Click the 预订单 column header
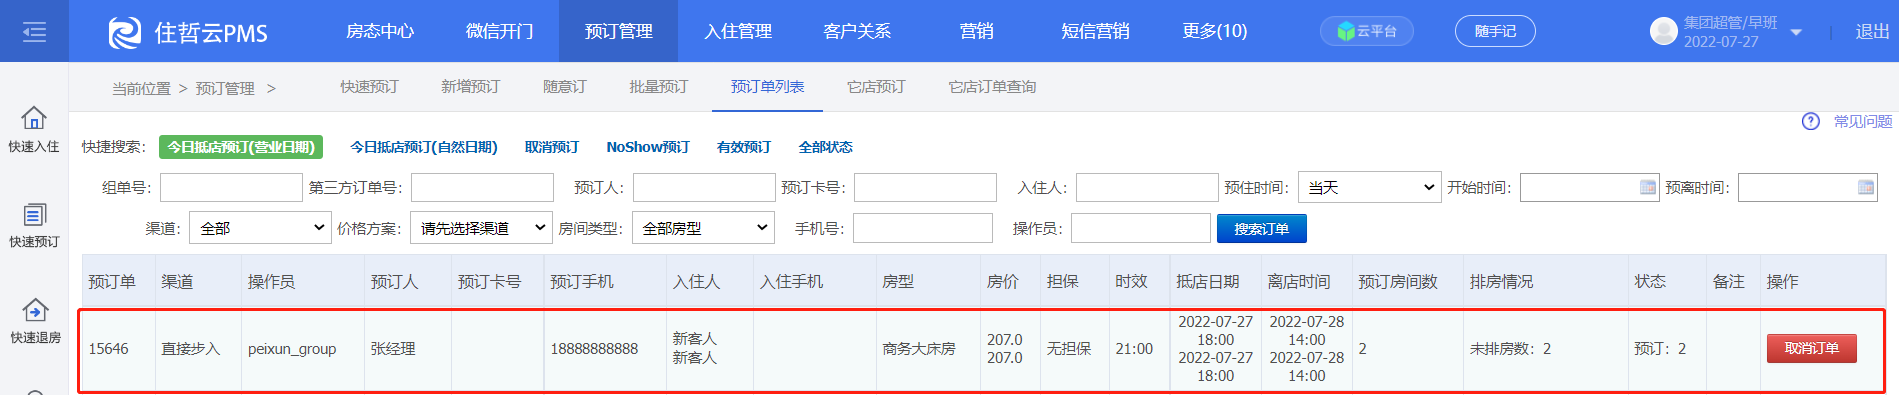1899x395 pixels. click(112, 282)
